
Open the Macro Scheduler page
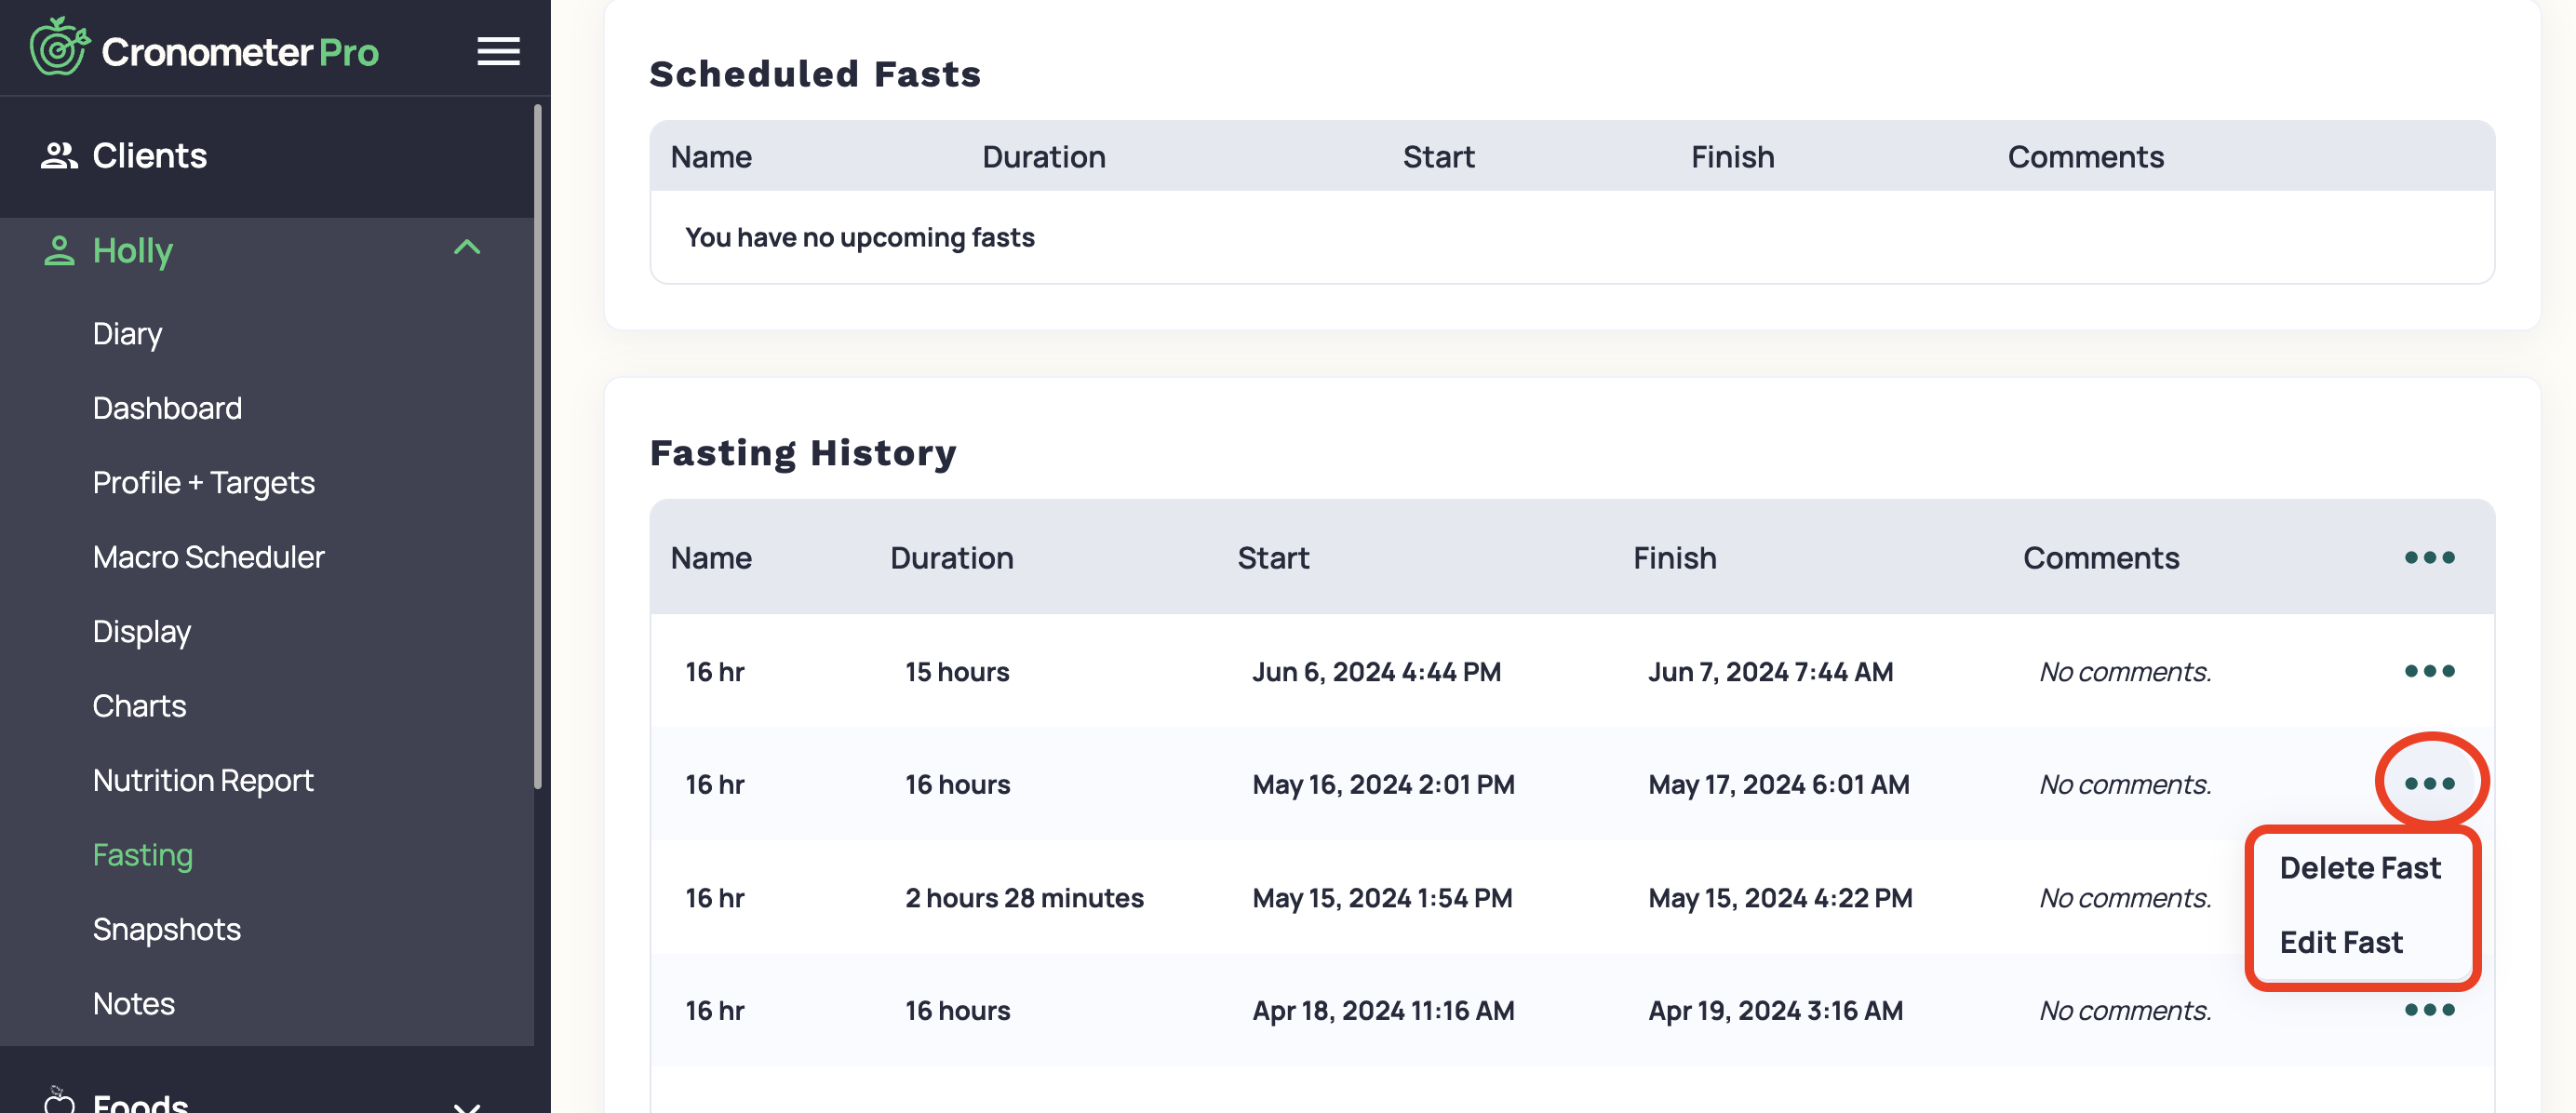[x=209, y=557]
